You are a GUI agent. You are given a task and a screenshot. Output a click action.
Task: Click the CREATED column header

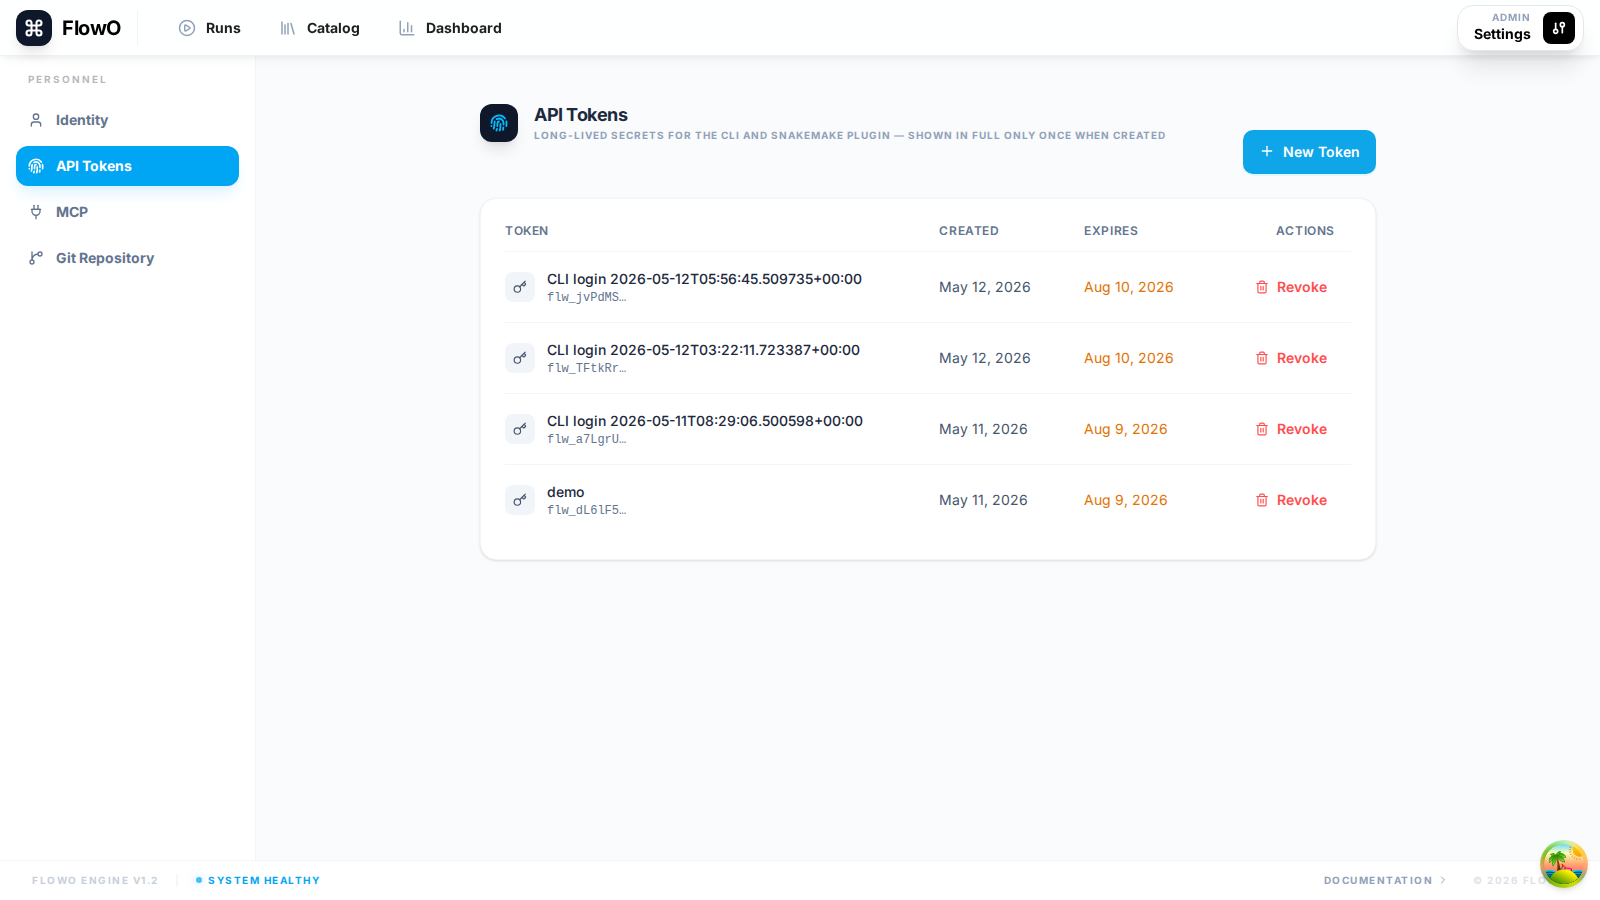(x=969, y=231)
